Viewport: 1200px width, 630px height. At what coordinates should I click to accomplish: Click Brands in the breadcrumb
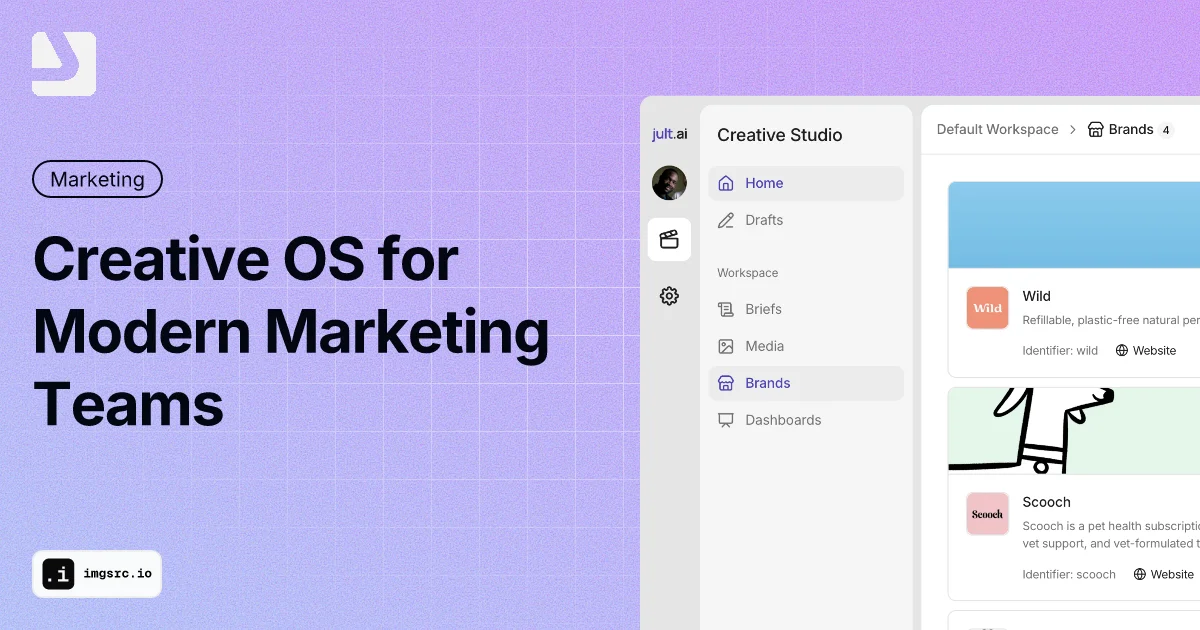click(1131, 129)
